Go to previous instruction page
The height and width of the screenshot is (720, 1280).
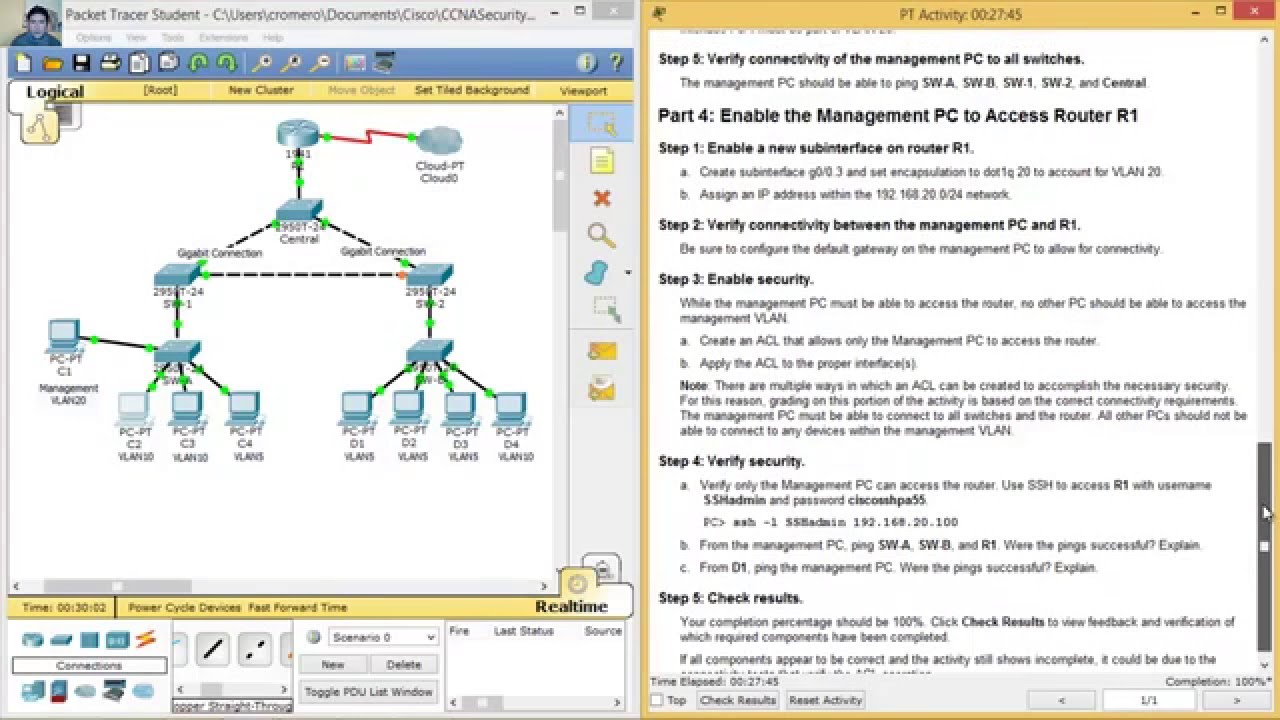pos(1062,701)
